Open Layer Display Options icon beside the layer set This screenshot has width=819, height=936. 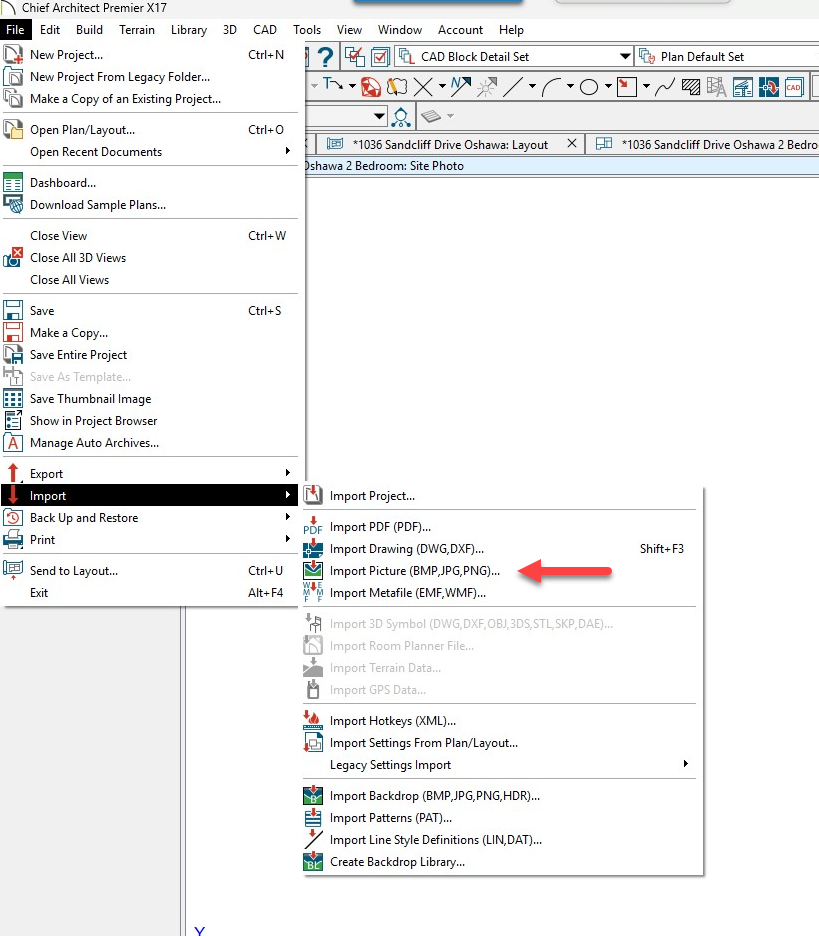(x=355, y=57)
